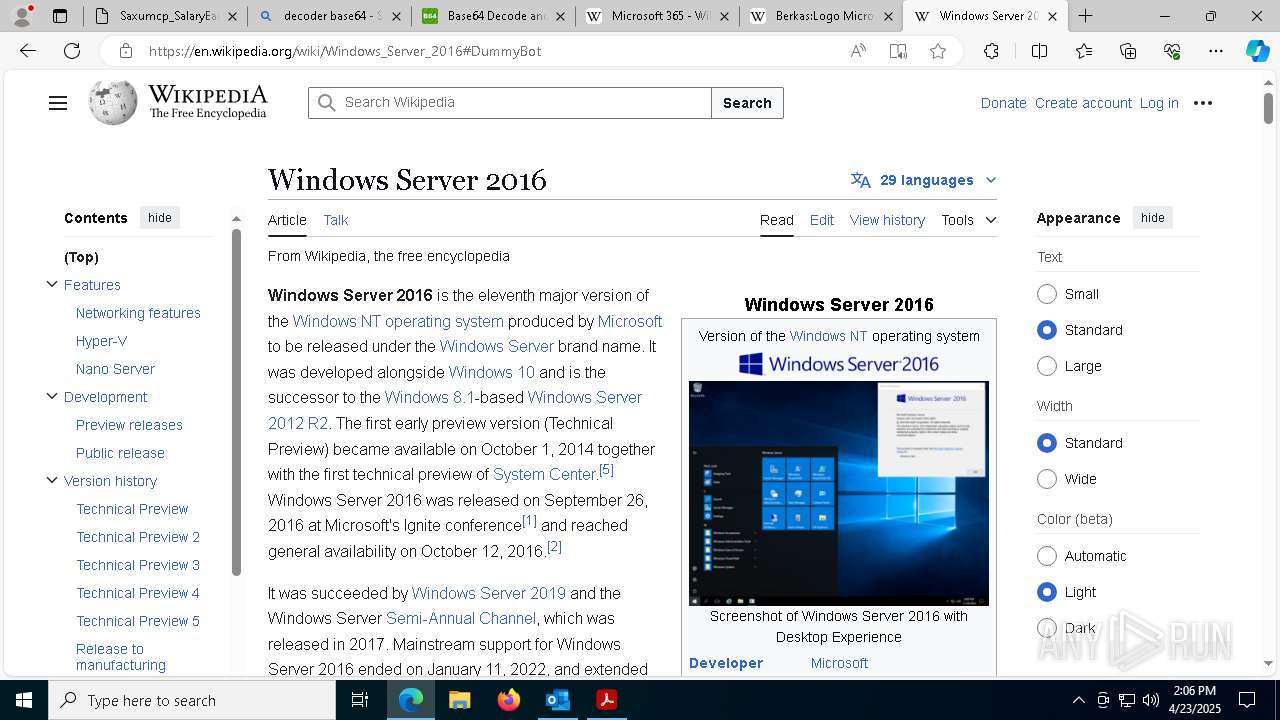Hide the Appearance panel
1280x720 pixels.
pyautogui.click(x=1153, y=218)
